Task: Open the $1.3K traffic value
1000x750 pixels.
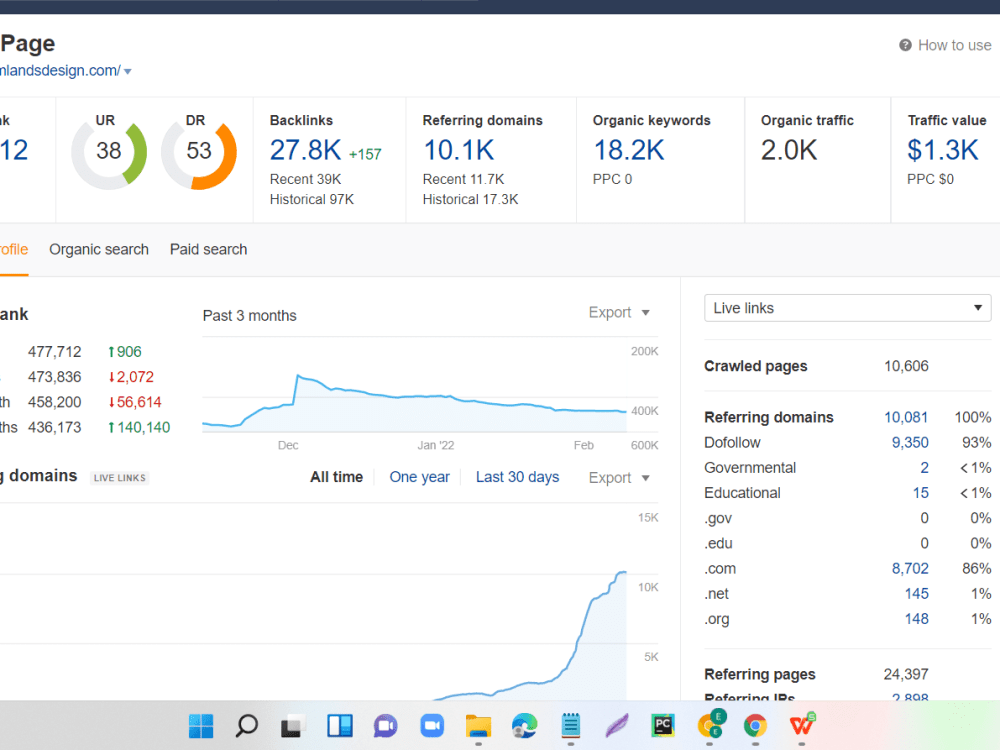Action: (x=943, y=151)
